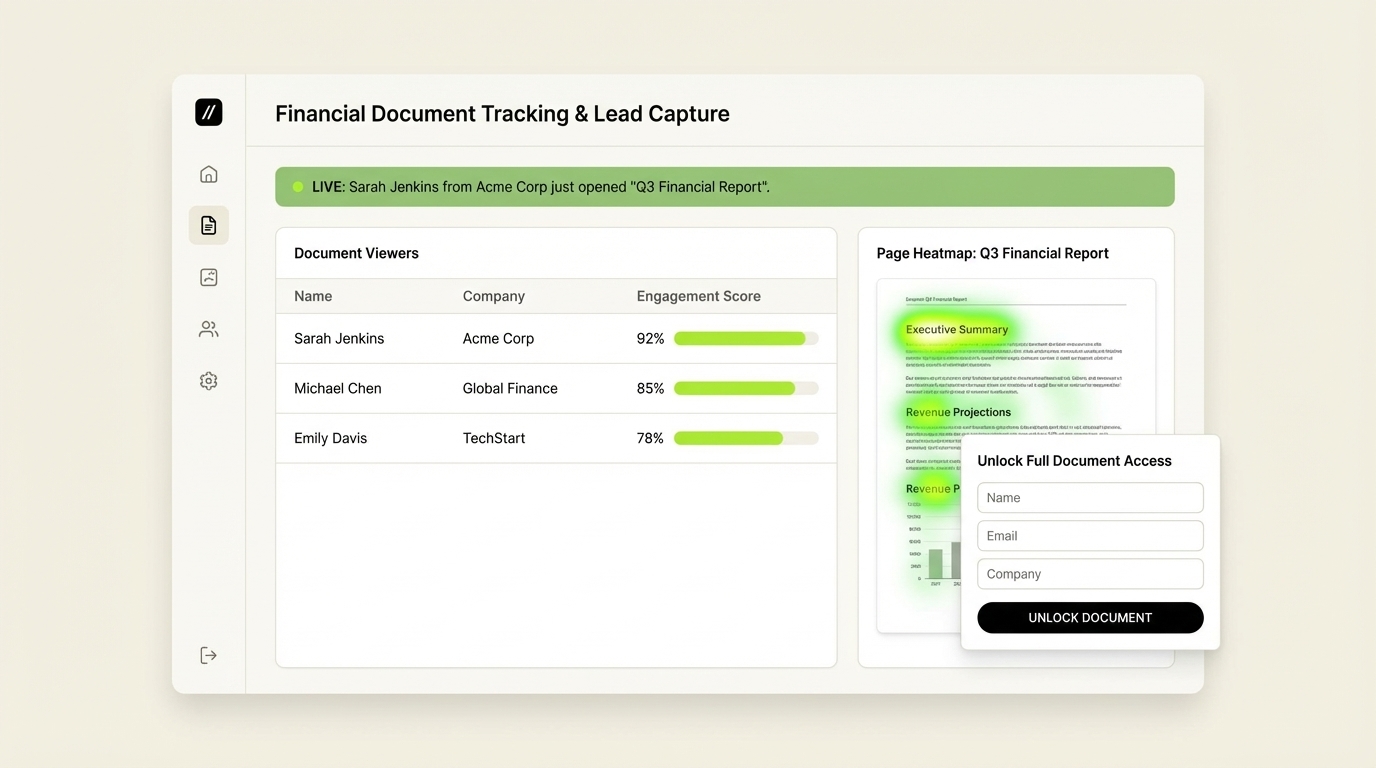Open the team members icon in the sidebar
Image resolution: width=1376 pixels, height=768 pixels.
point(208,328)
